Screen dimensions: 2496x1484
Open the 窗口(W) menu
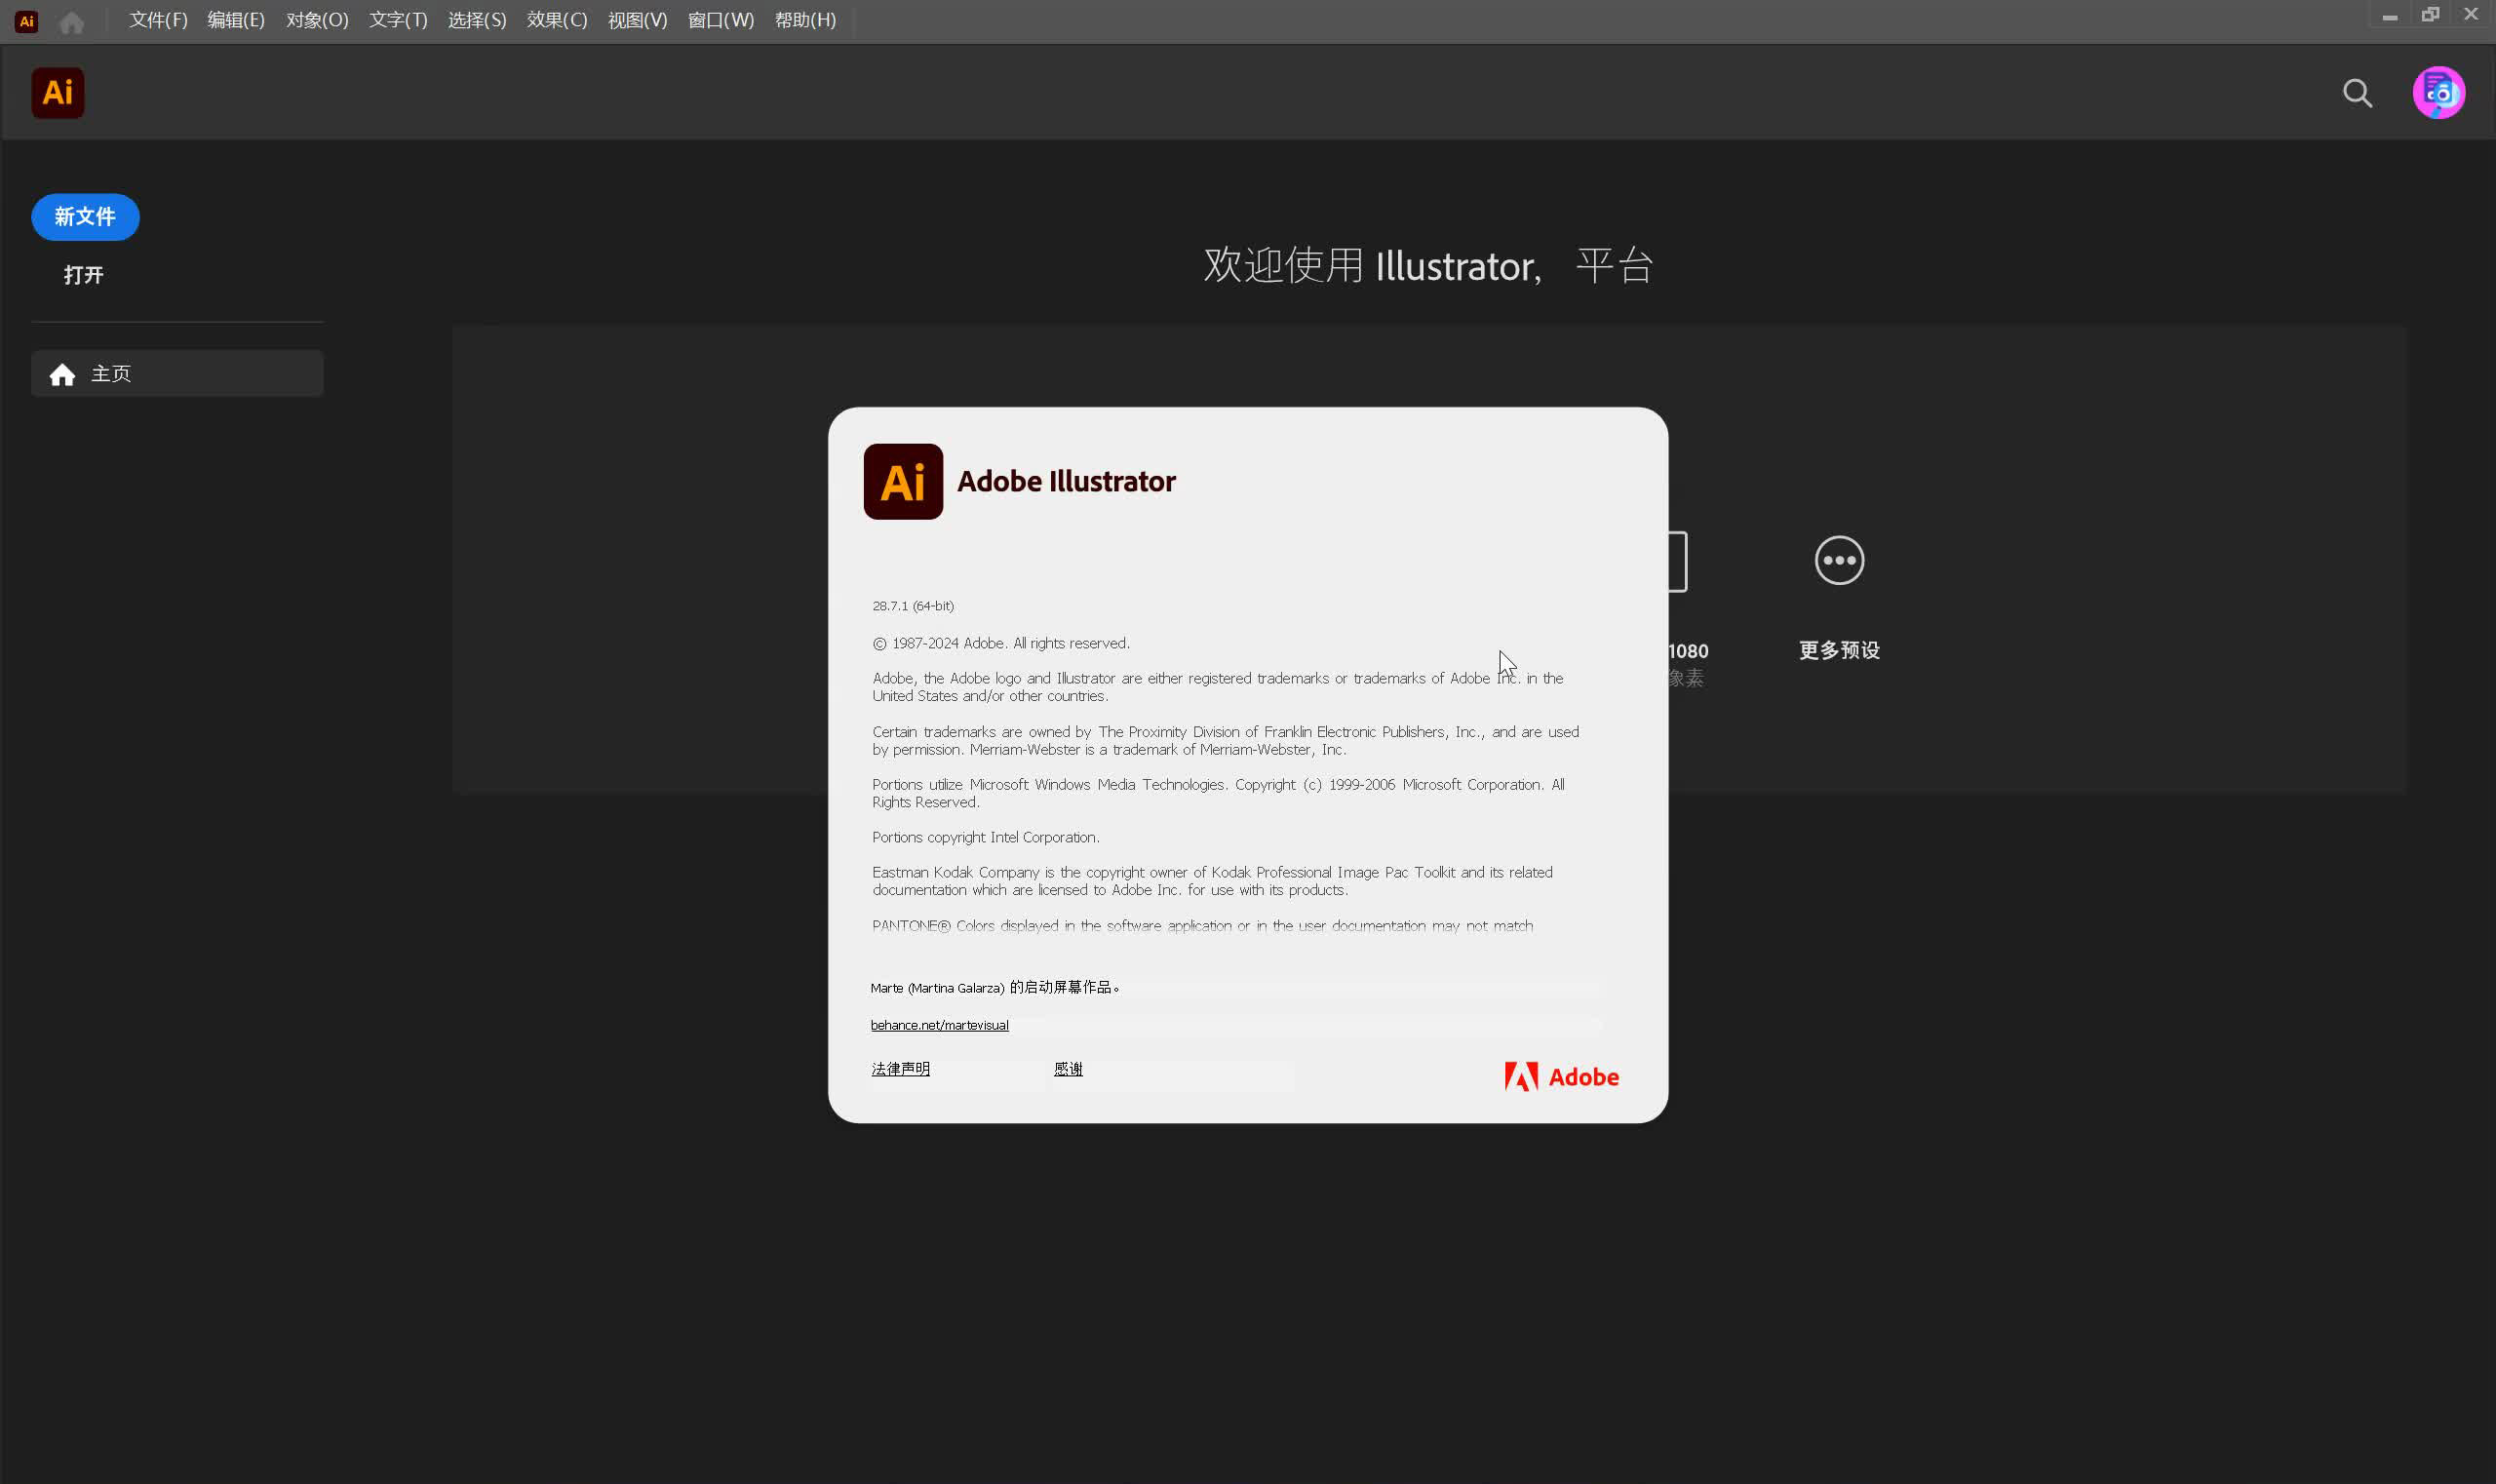click(x=720, y=20)
